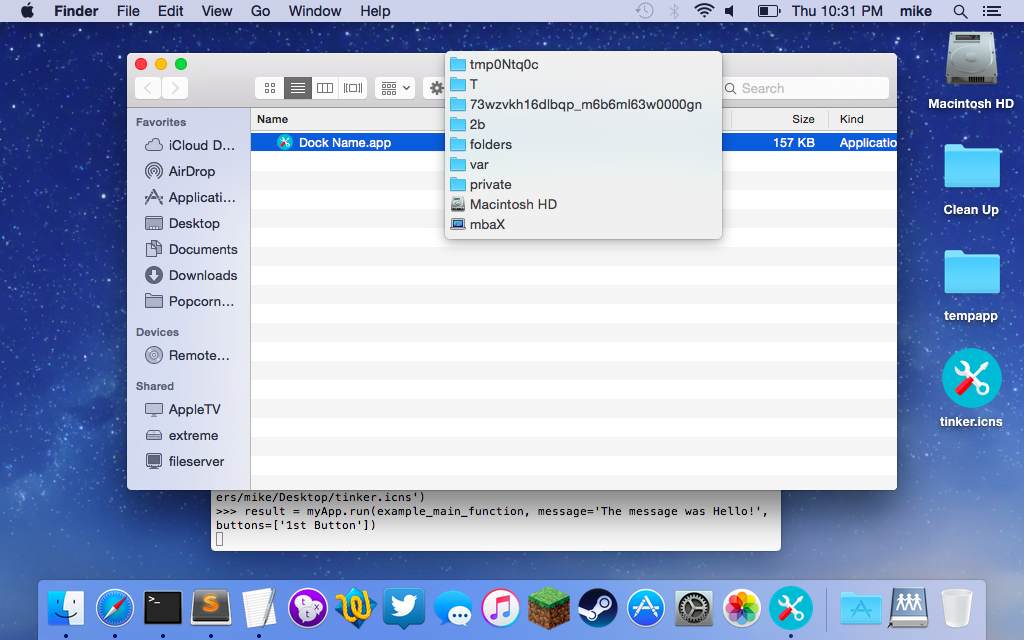Open Applications in the sidebar
The width and height of the screenshot is (1024, 640).
point(189,197)
